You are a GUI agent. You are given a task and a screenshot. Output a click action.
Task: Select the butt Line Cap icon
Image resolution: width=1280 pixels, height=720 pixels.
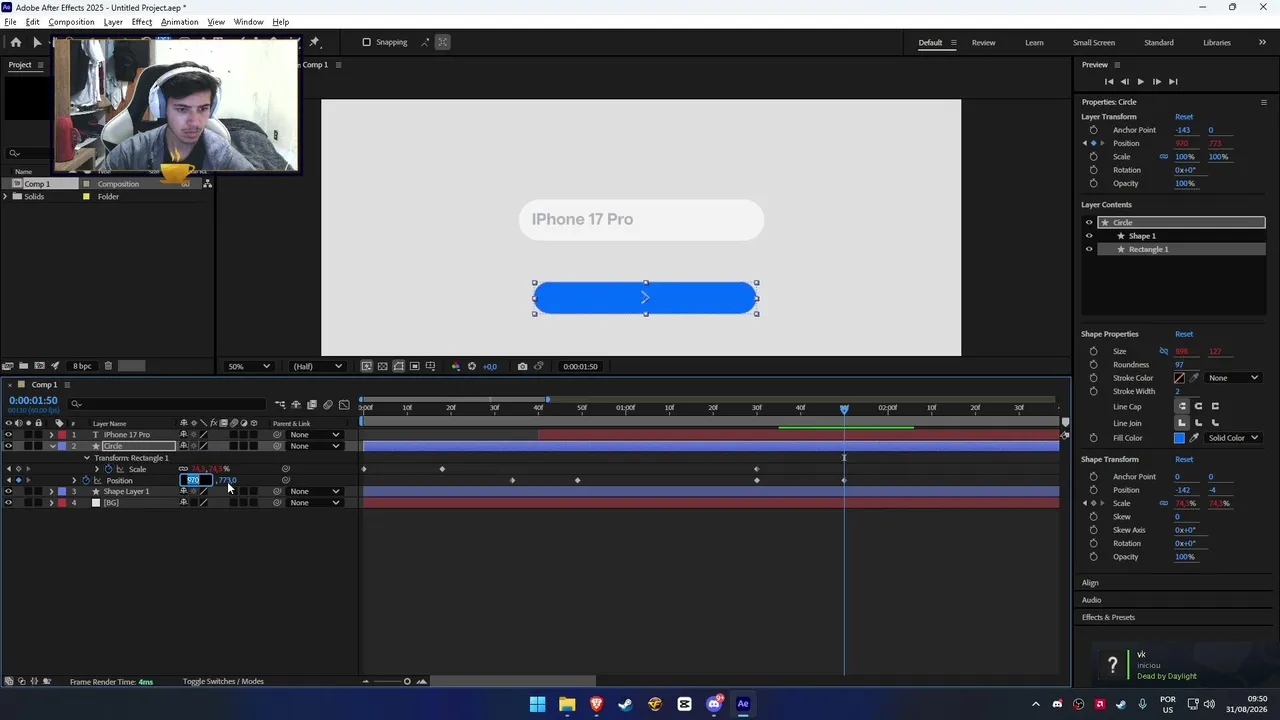pyautogui.click(x=1183, y=406)
